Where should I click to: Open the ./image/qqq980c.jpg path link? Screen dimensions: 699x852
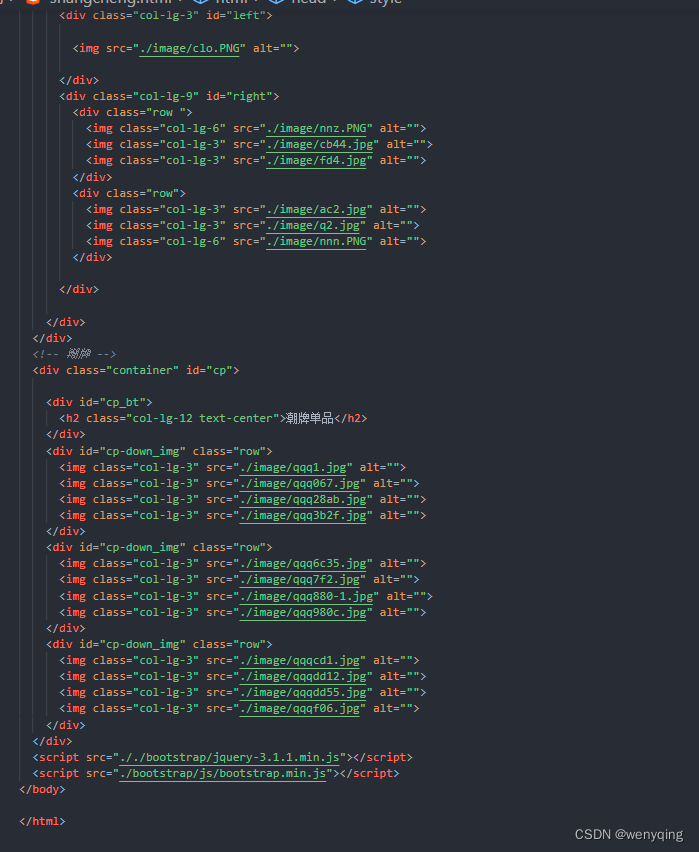303,612
